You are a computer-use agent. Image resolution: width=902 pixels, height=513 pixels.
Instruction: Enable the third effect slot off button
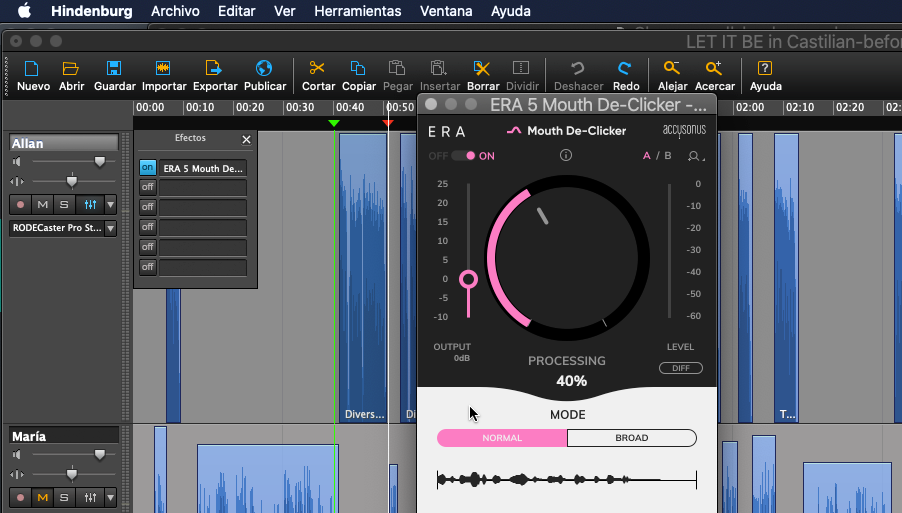pos(147,207)
